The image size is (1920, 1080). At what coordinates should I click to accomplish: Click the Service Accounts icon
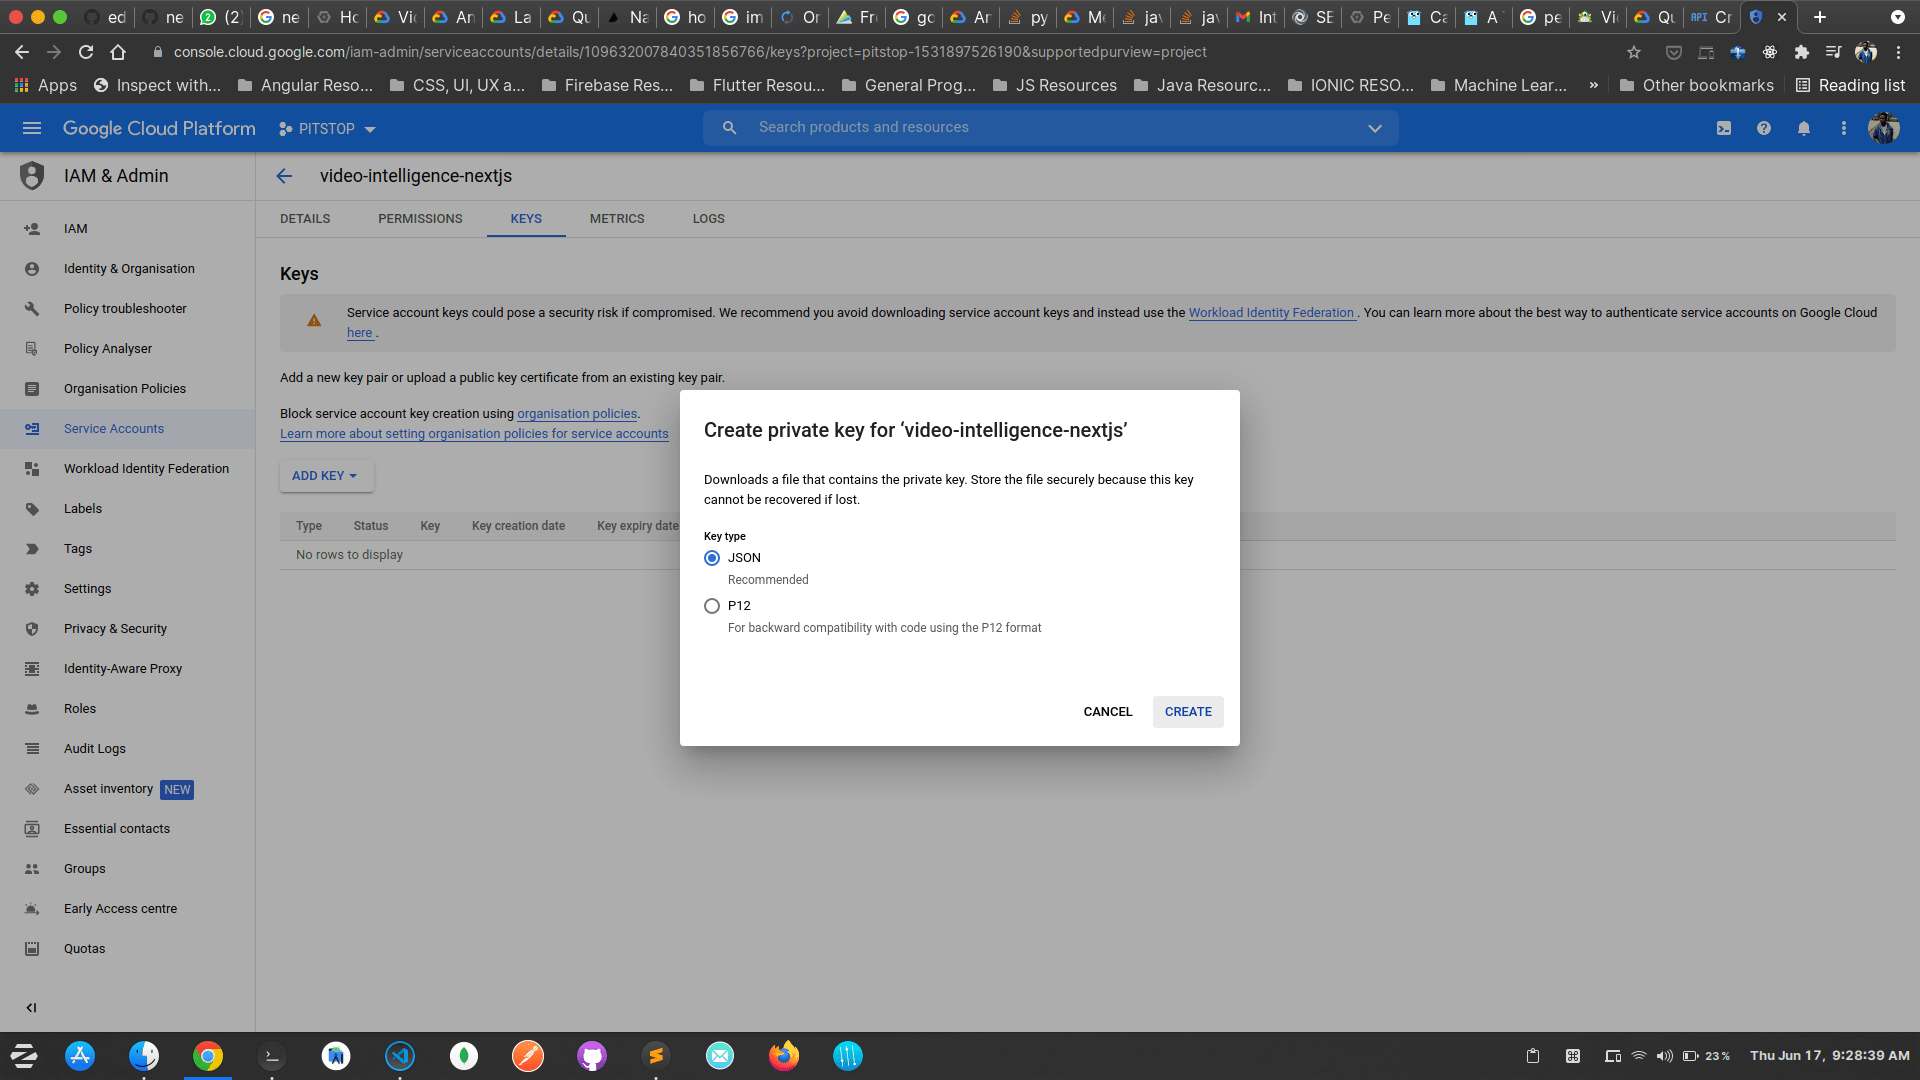click(x=32, y=429)
